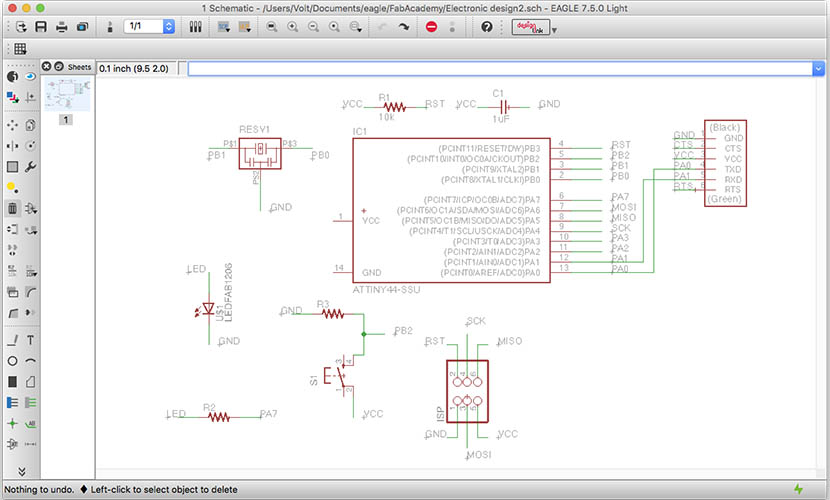Select the green Net tool
Screen dimensions: 830x500
(30, 403)
